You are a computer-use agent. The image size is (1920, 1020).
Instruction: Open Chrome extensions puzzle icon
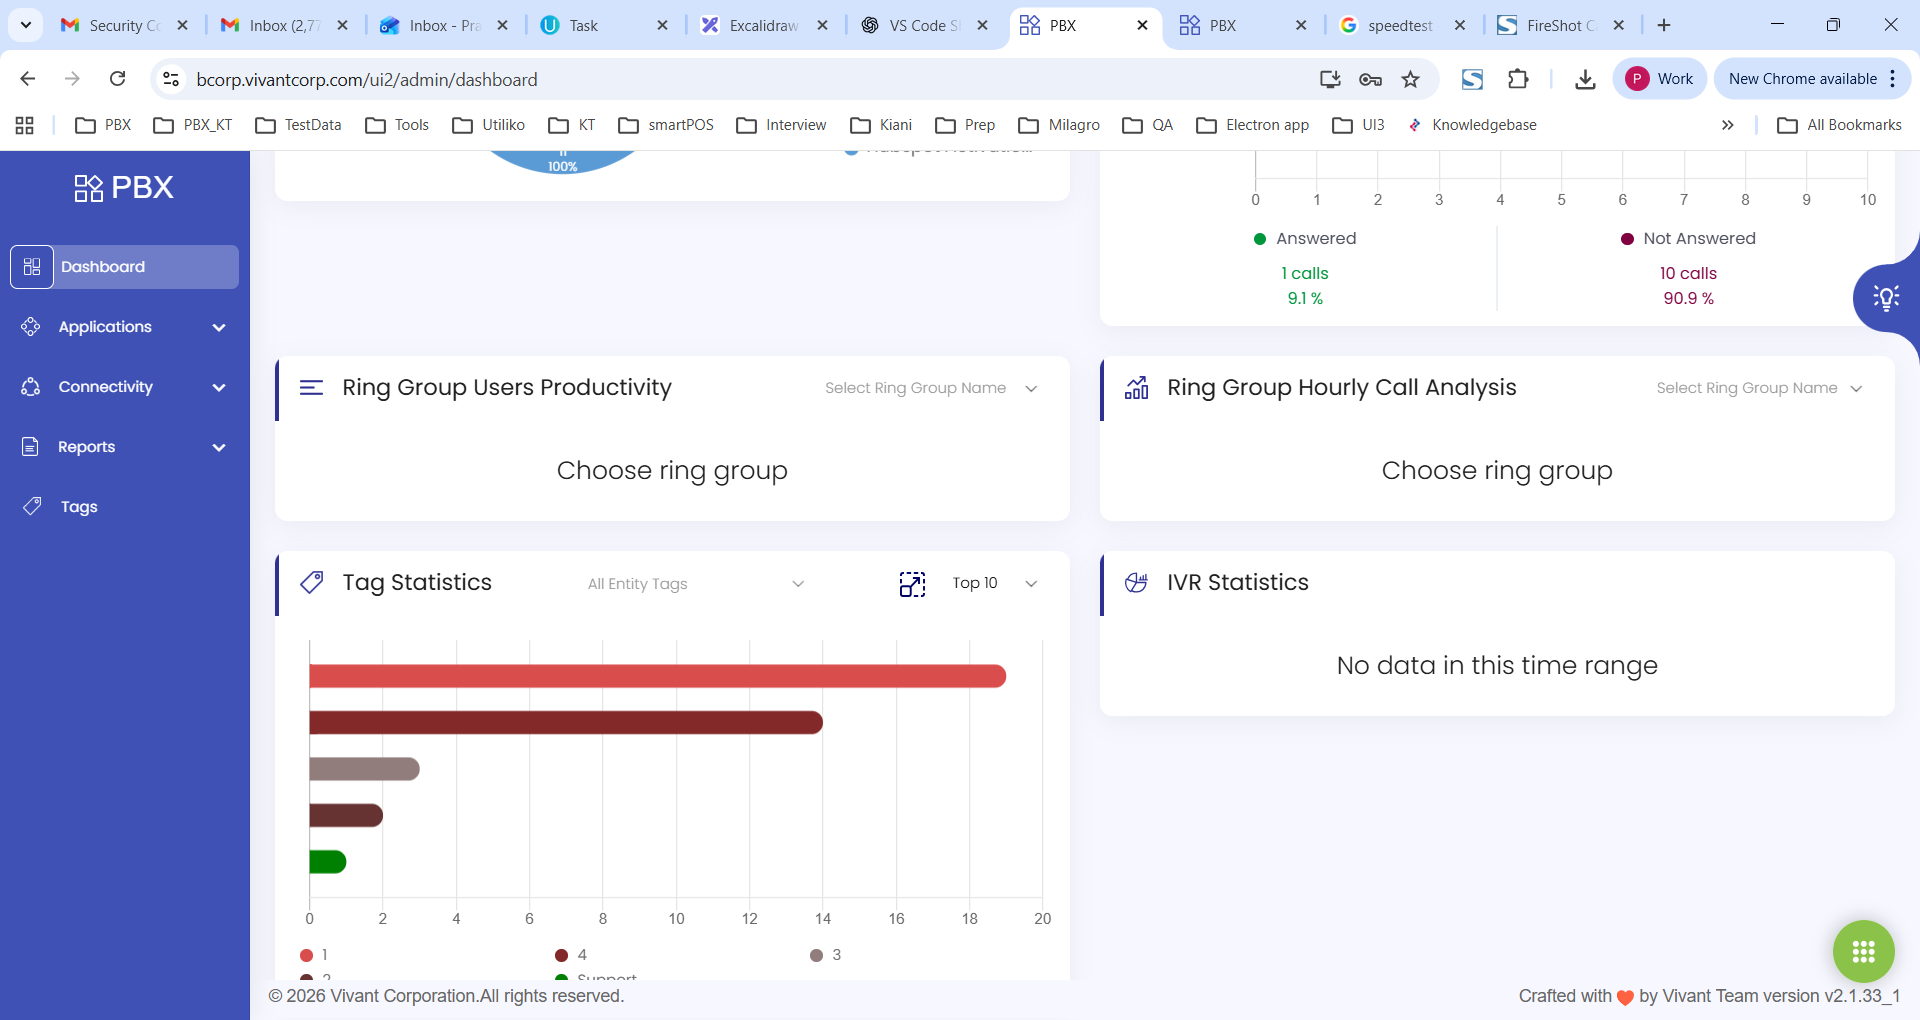pyautogui.click(x=1518, y=79)
